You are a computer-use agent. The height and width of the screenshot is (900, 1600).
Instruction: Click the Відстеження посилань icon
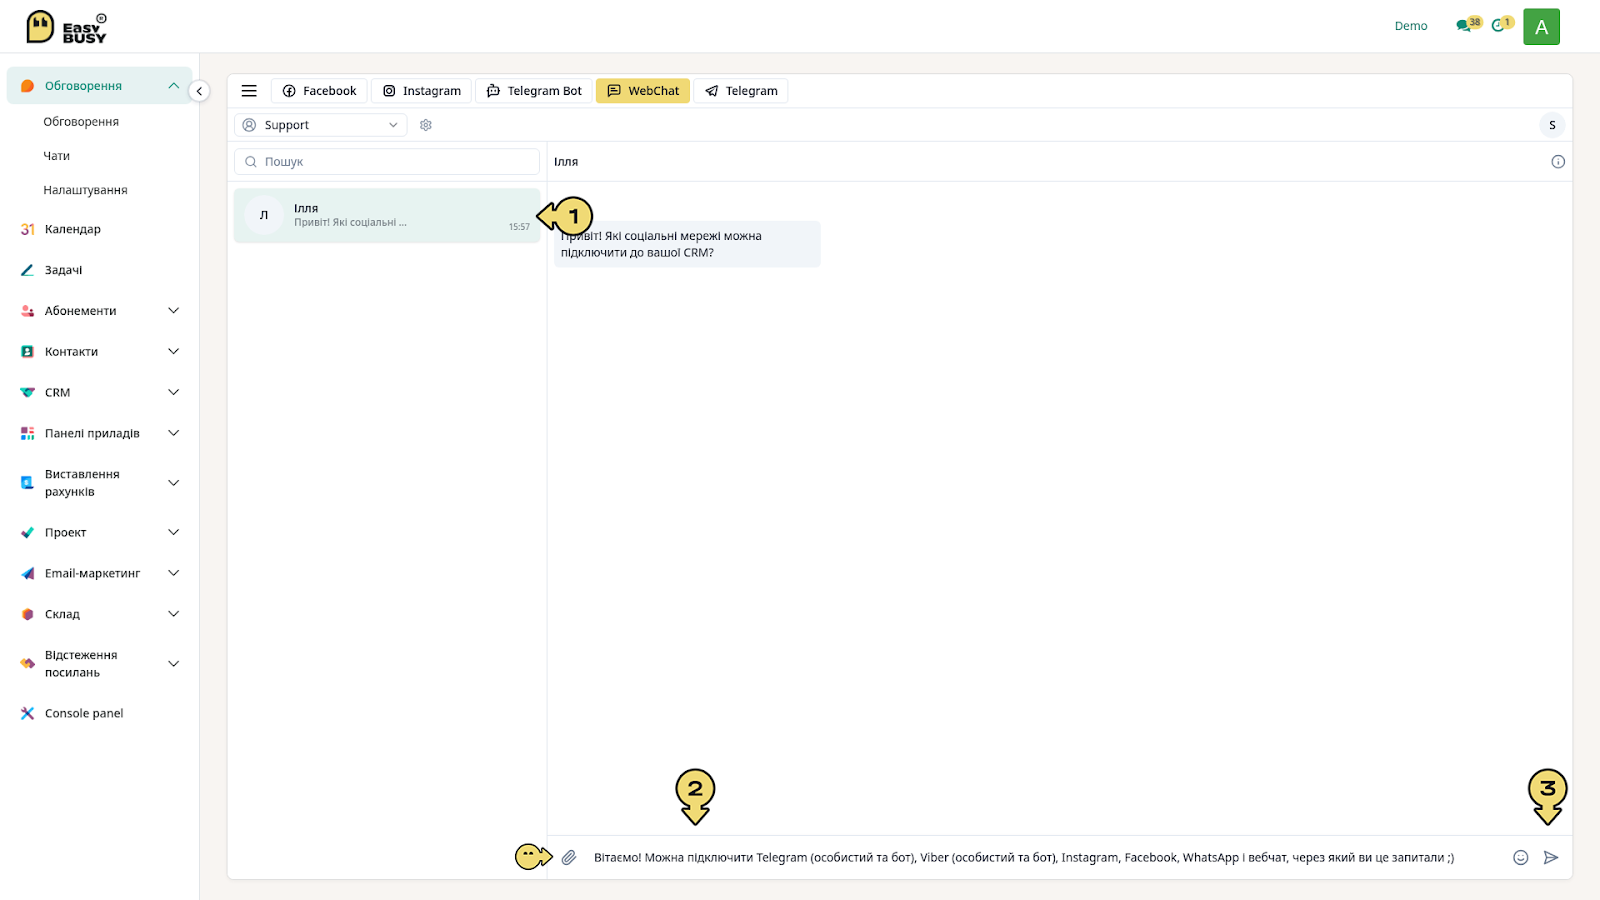tap(27, 664)
